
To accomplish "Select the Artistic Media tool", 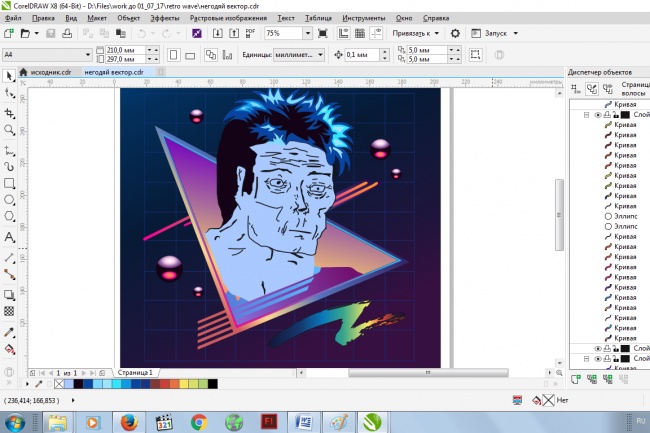I will [9, 167].
